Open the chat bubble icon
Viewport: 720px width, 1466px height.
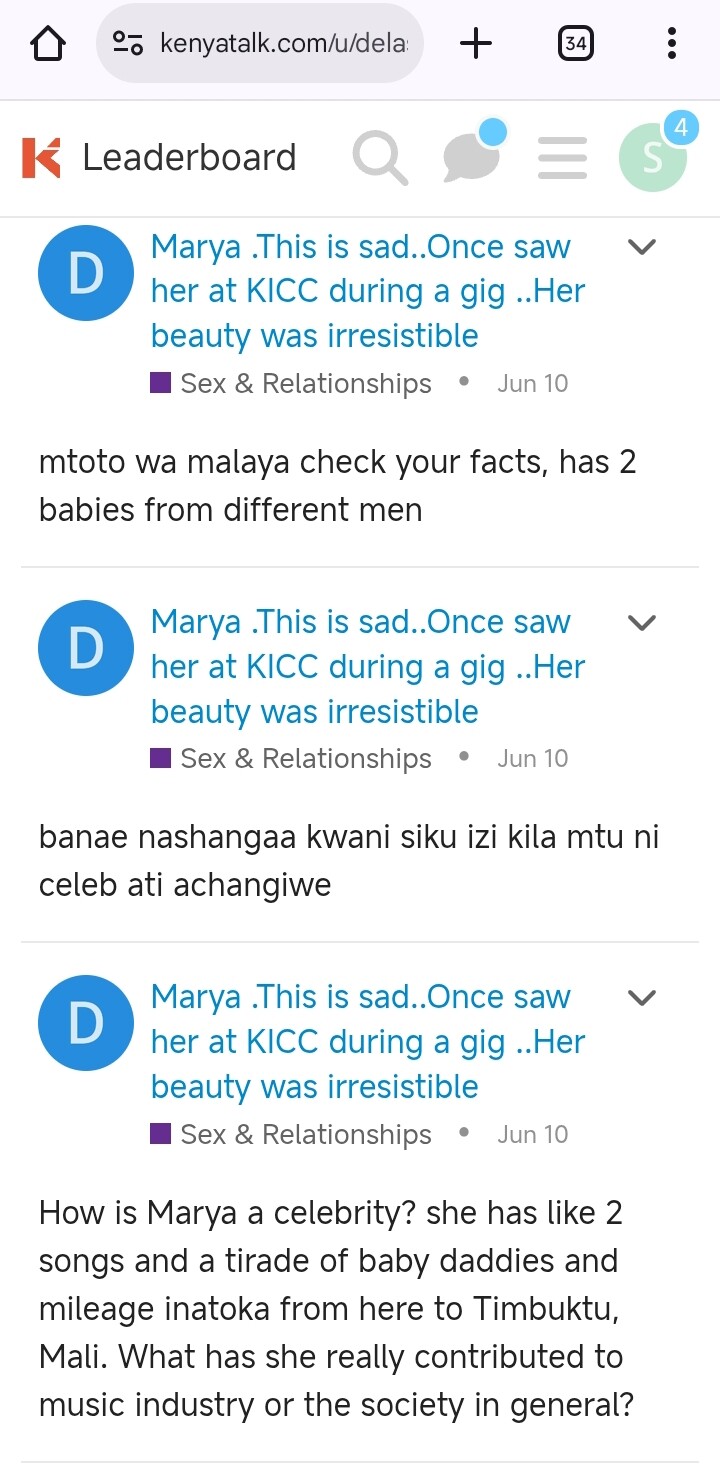coord(472,156)
